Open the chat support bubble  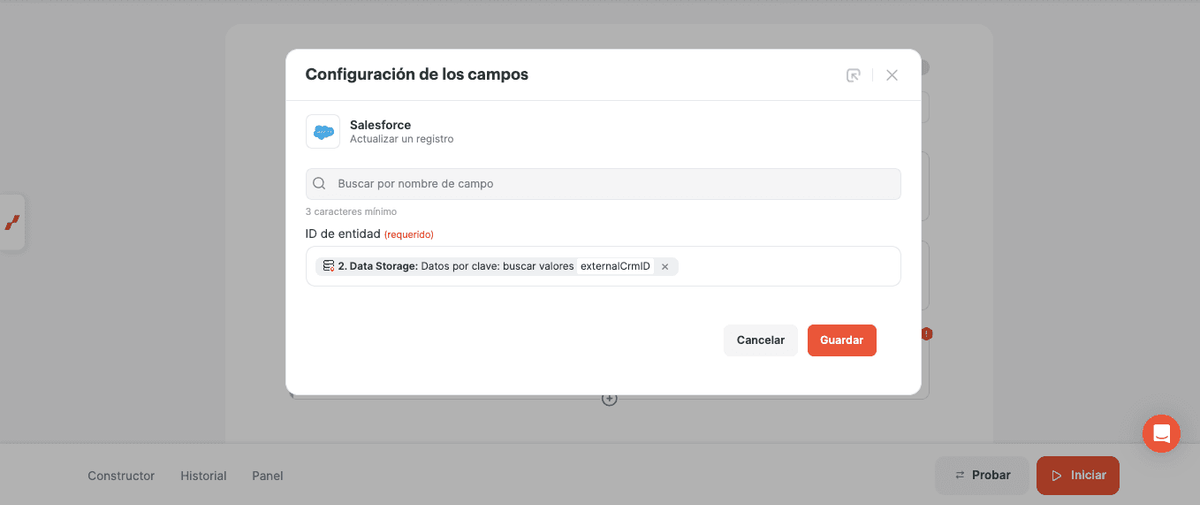point(1162,433)
